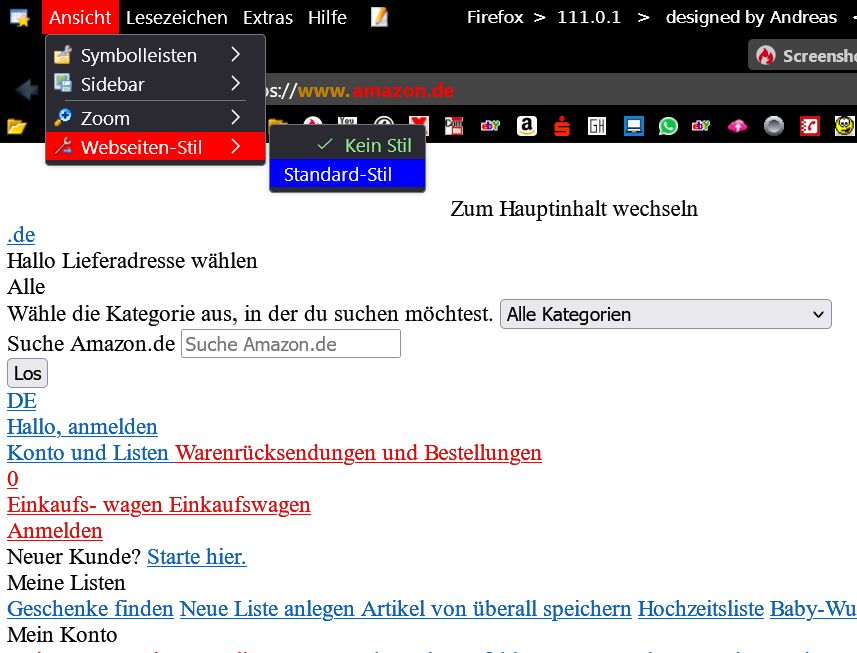
Task: Open the Lesezeichen menu
Action: point(176,17)
